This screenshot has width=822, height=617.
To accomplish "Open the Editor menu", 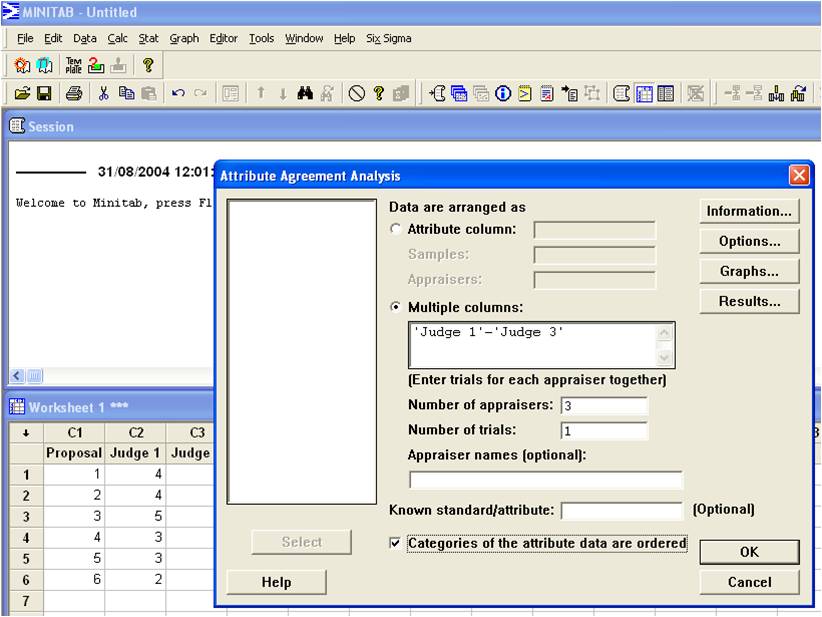I will coord(223,38).
